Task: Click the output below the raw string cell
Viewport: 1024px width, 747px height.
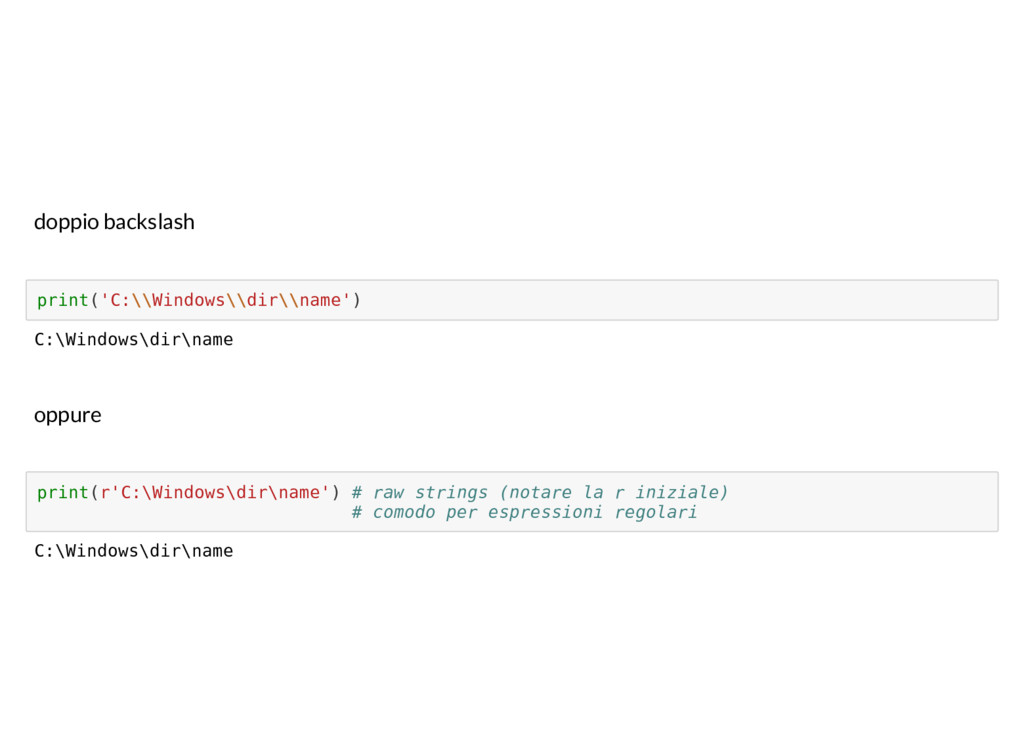Action: tap(134, 551)
